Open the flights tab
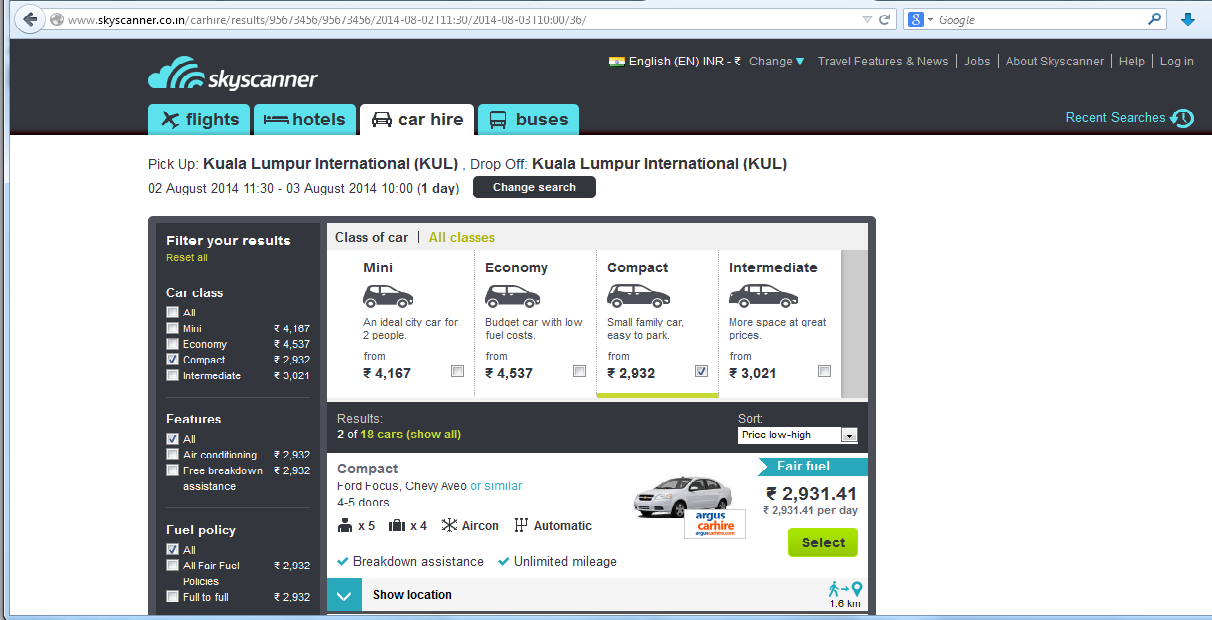 (x=200, y=119)
